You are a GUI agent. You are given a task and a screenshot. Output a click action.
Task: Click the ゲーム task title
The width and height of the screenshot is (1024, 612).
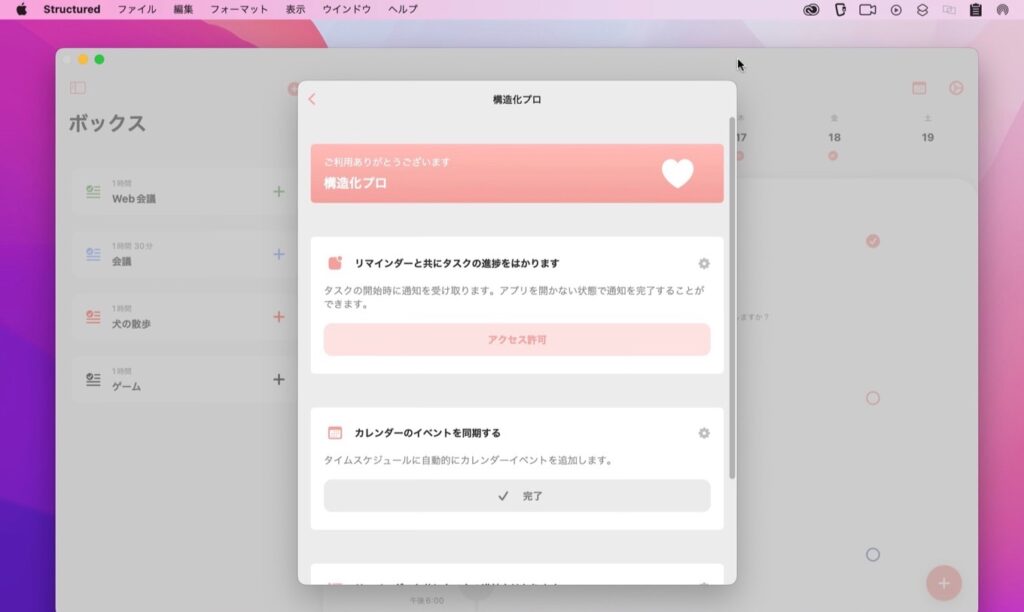click(x=126, y=387)
